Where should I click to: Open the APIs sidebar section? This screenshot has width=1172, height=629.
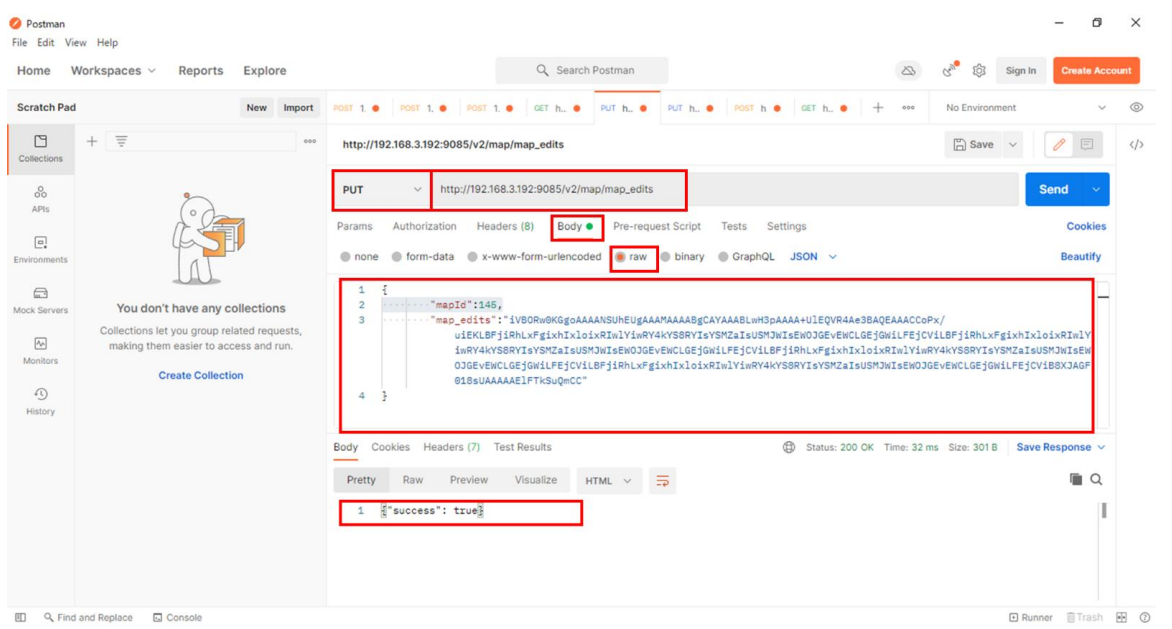pyautogui.click(x=40, y=198)
